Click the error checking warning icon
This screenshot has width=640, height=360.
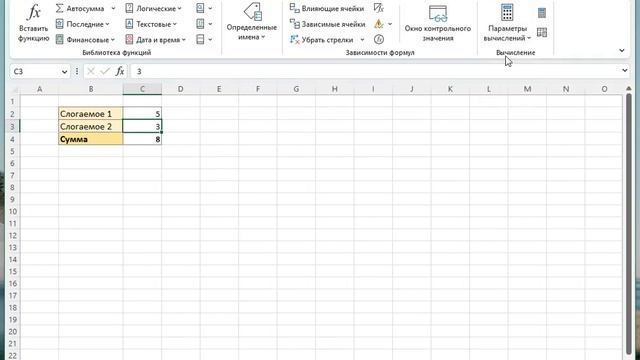point(379,24)
